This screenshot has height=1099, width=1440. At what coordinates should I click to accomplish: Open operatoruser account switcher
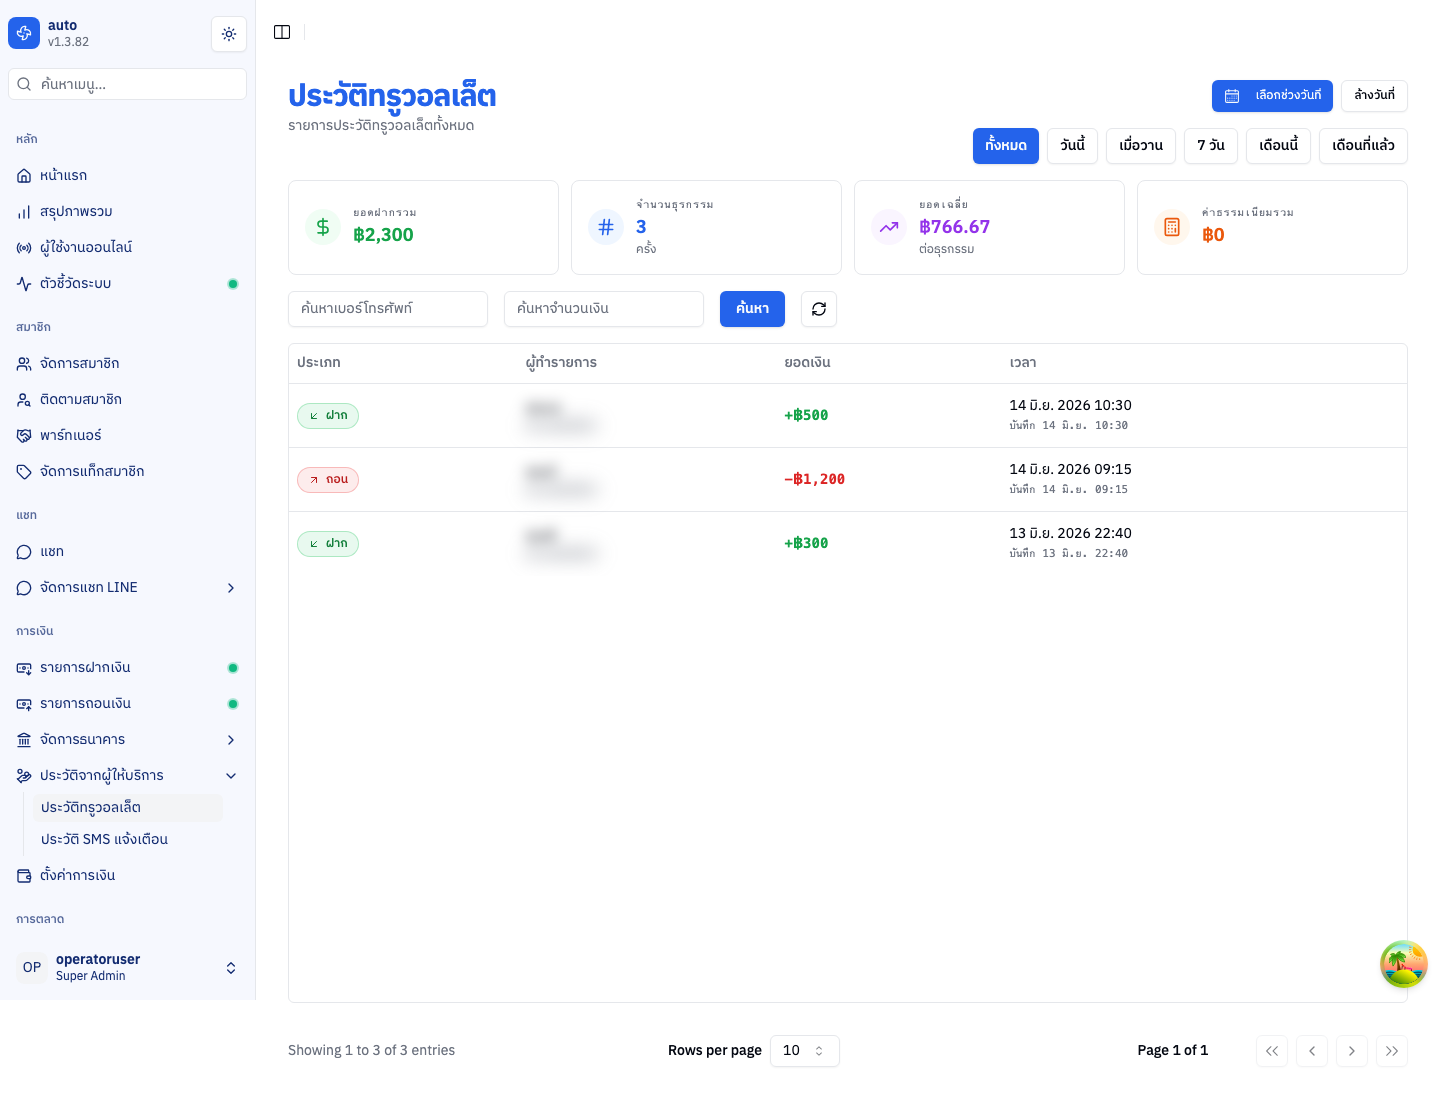[128, 967]
